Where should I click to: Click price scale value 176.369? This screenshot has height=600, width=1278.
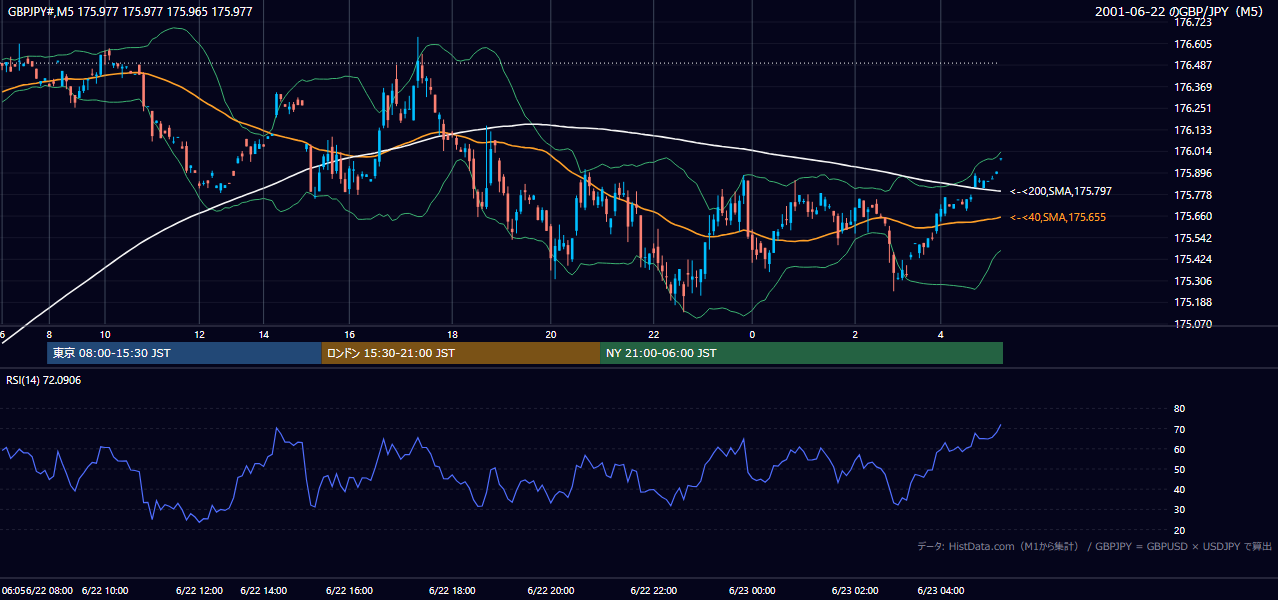tap(1192, 87)
